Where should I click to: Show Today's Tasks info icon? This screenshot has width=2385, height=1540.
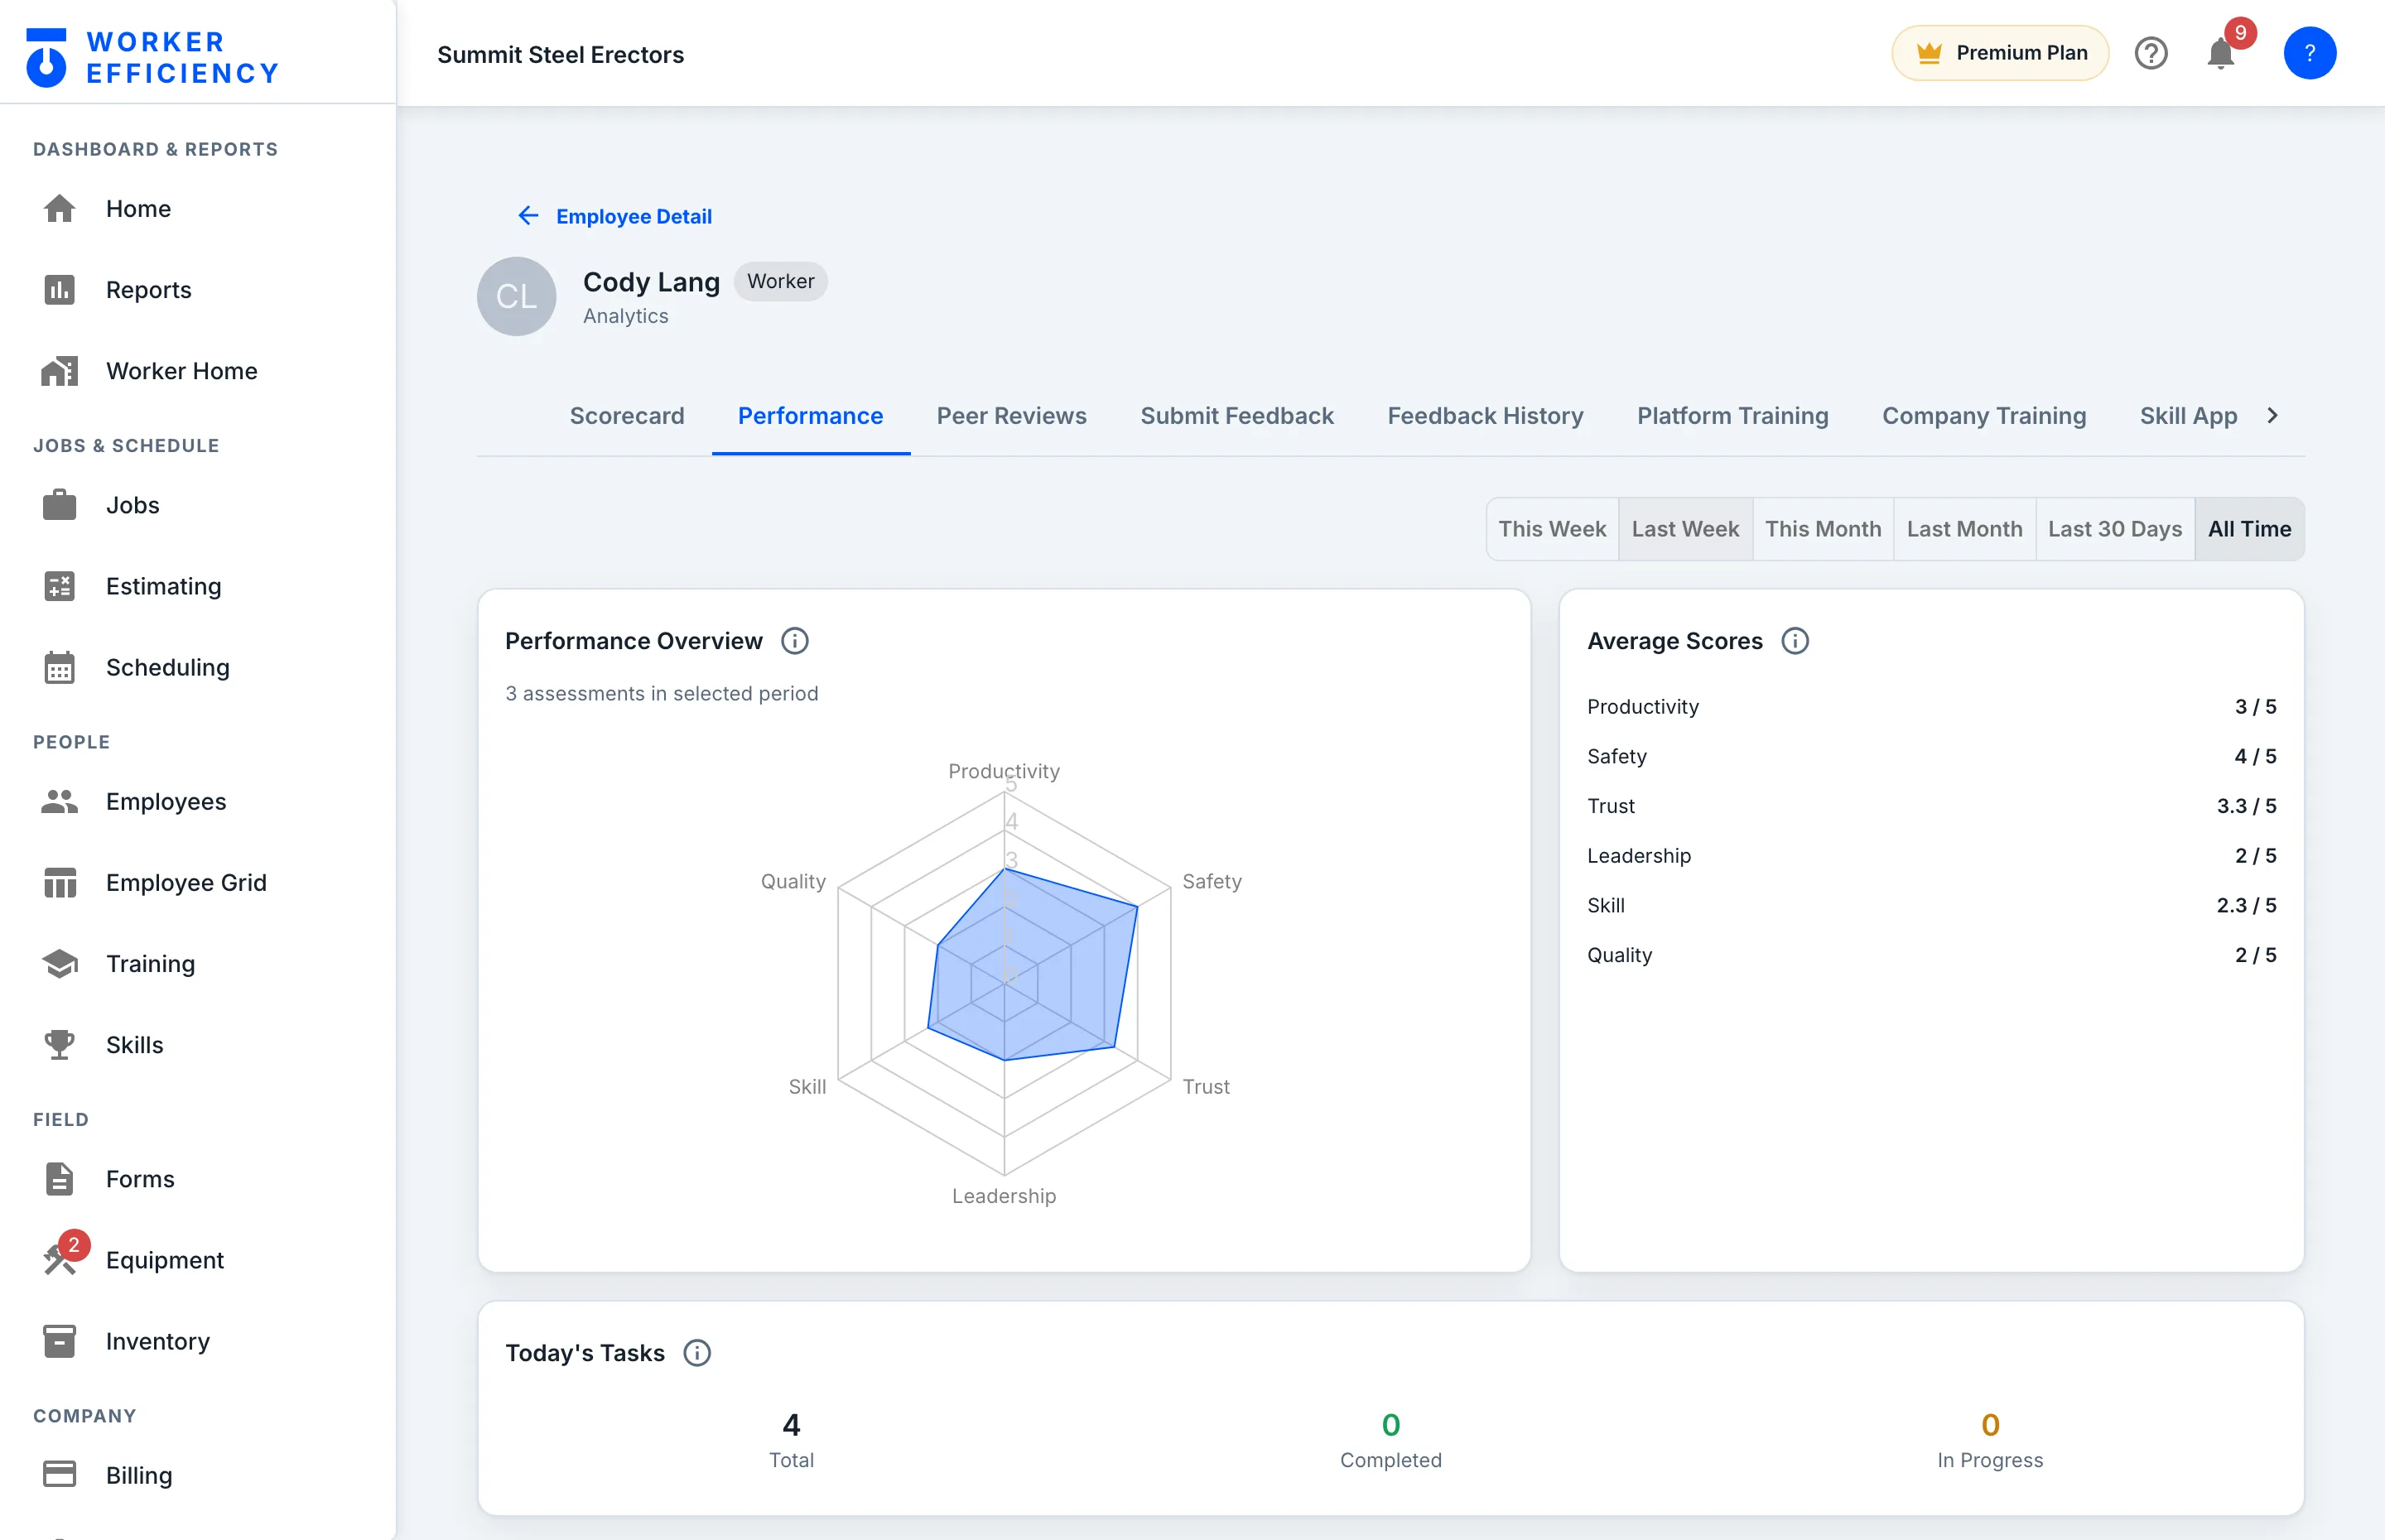pyautogui.click(x=697, y=1352)
